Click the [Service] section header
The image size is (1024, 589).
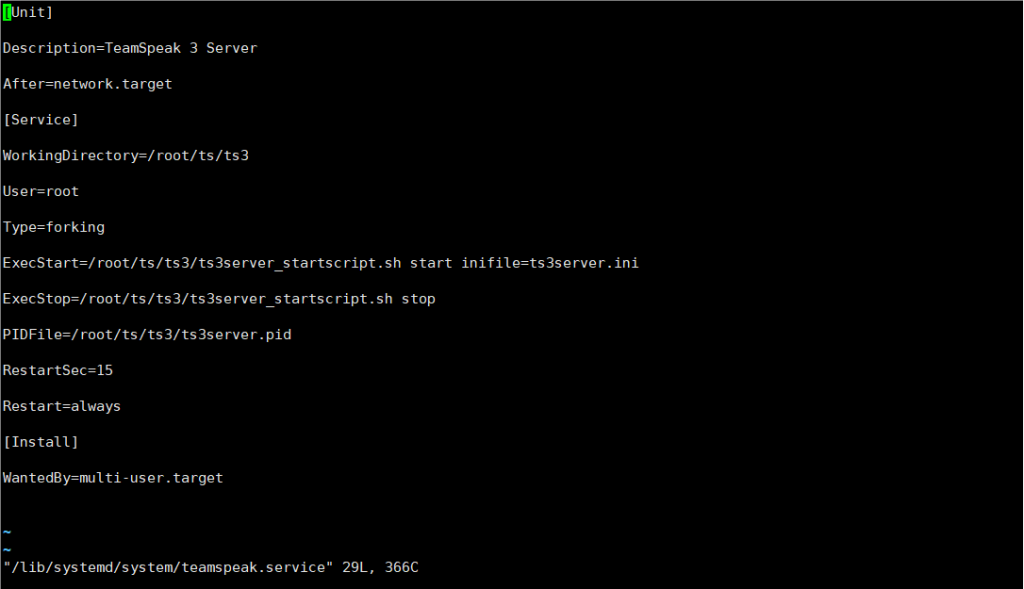pyautogui.click(x=40, y=120)
